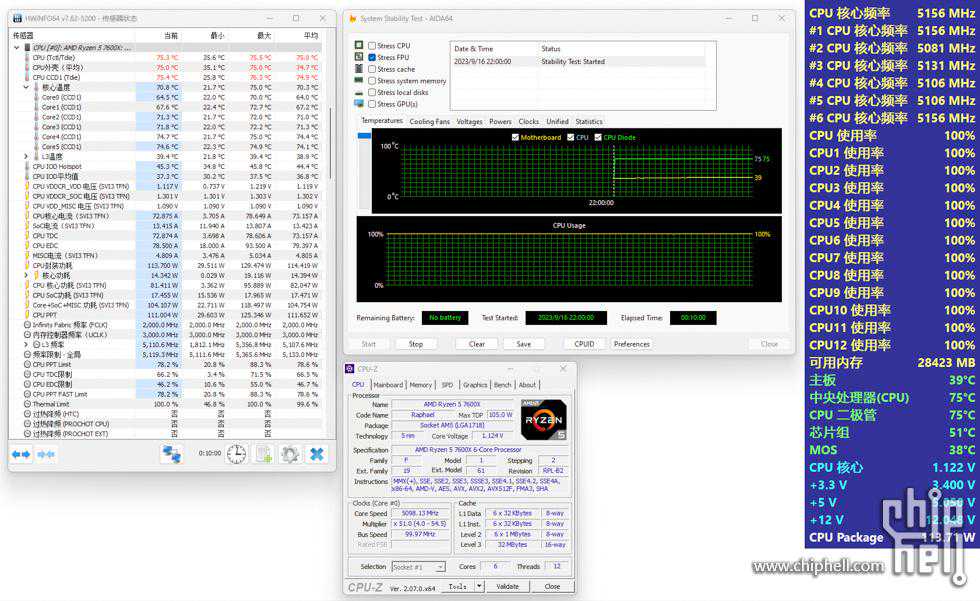Screen dimensions: 980x601
Task: Click the blue graph scale slider in AIDA64
Action: tap(363, 136)
